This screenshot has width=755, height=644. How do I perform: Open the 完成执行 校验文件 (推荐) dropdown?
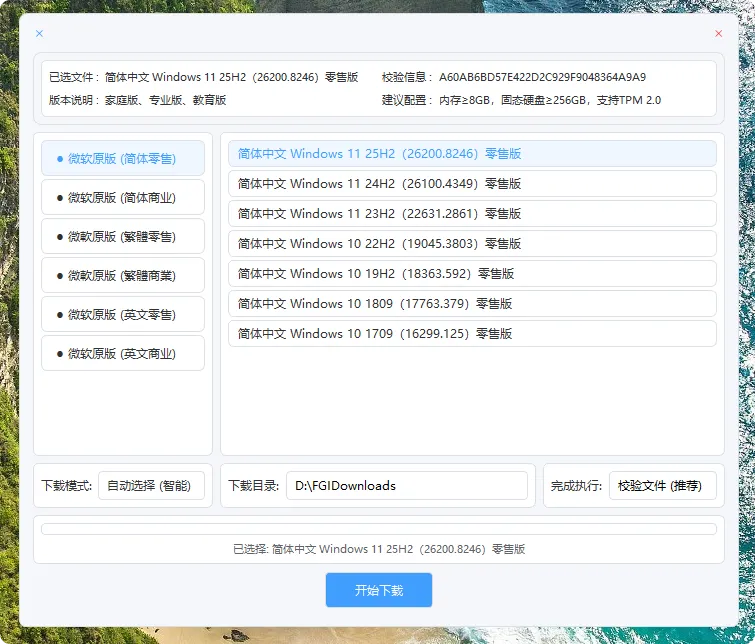coord(663,486)
